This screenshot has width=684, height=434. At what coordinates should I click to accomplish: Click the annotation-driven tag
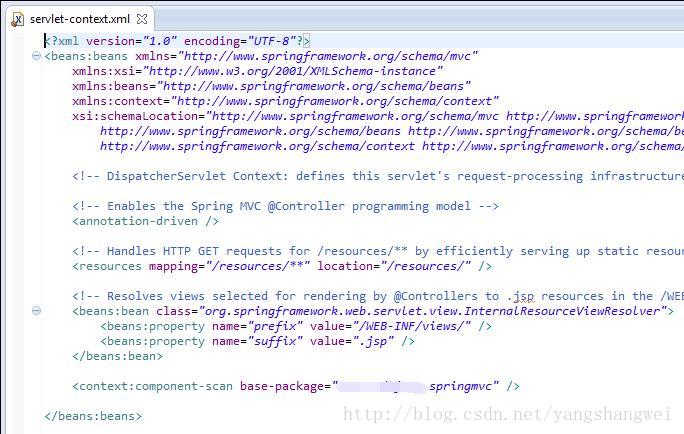click(x=145, y=221)
